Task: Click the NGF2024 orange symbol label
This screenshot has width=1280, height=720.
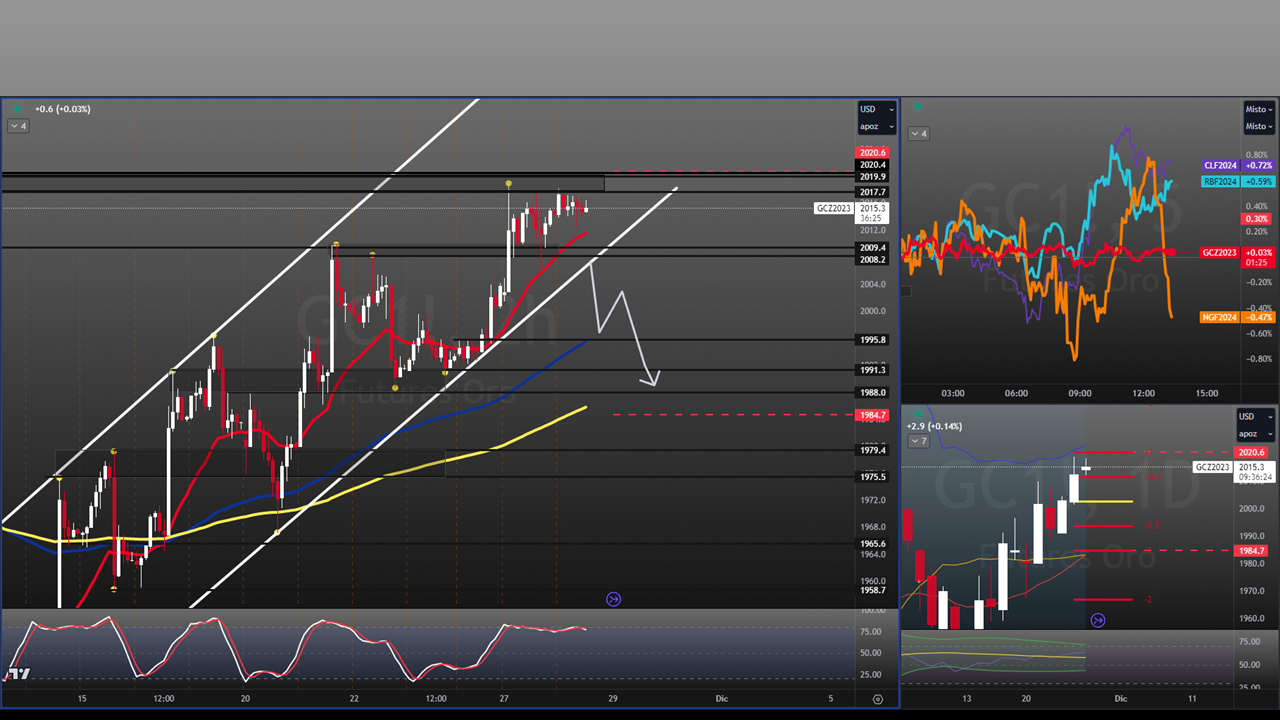Action: pos(1220,317)
